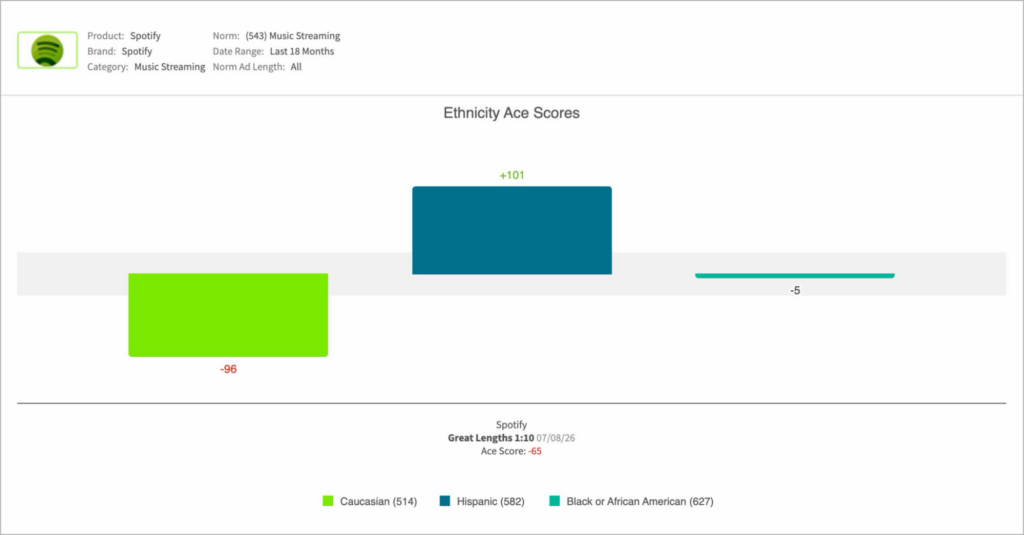Image resolution: width=1024 pixels, height=535 pixels.
Task: Select the -5 value label
Action: [x=795, y=291]
